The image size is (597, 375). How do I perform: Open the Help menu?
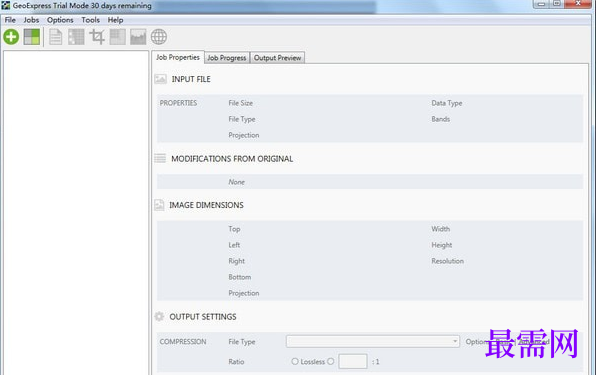tap(115, 20)
